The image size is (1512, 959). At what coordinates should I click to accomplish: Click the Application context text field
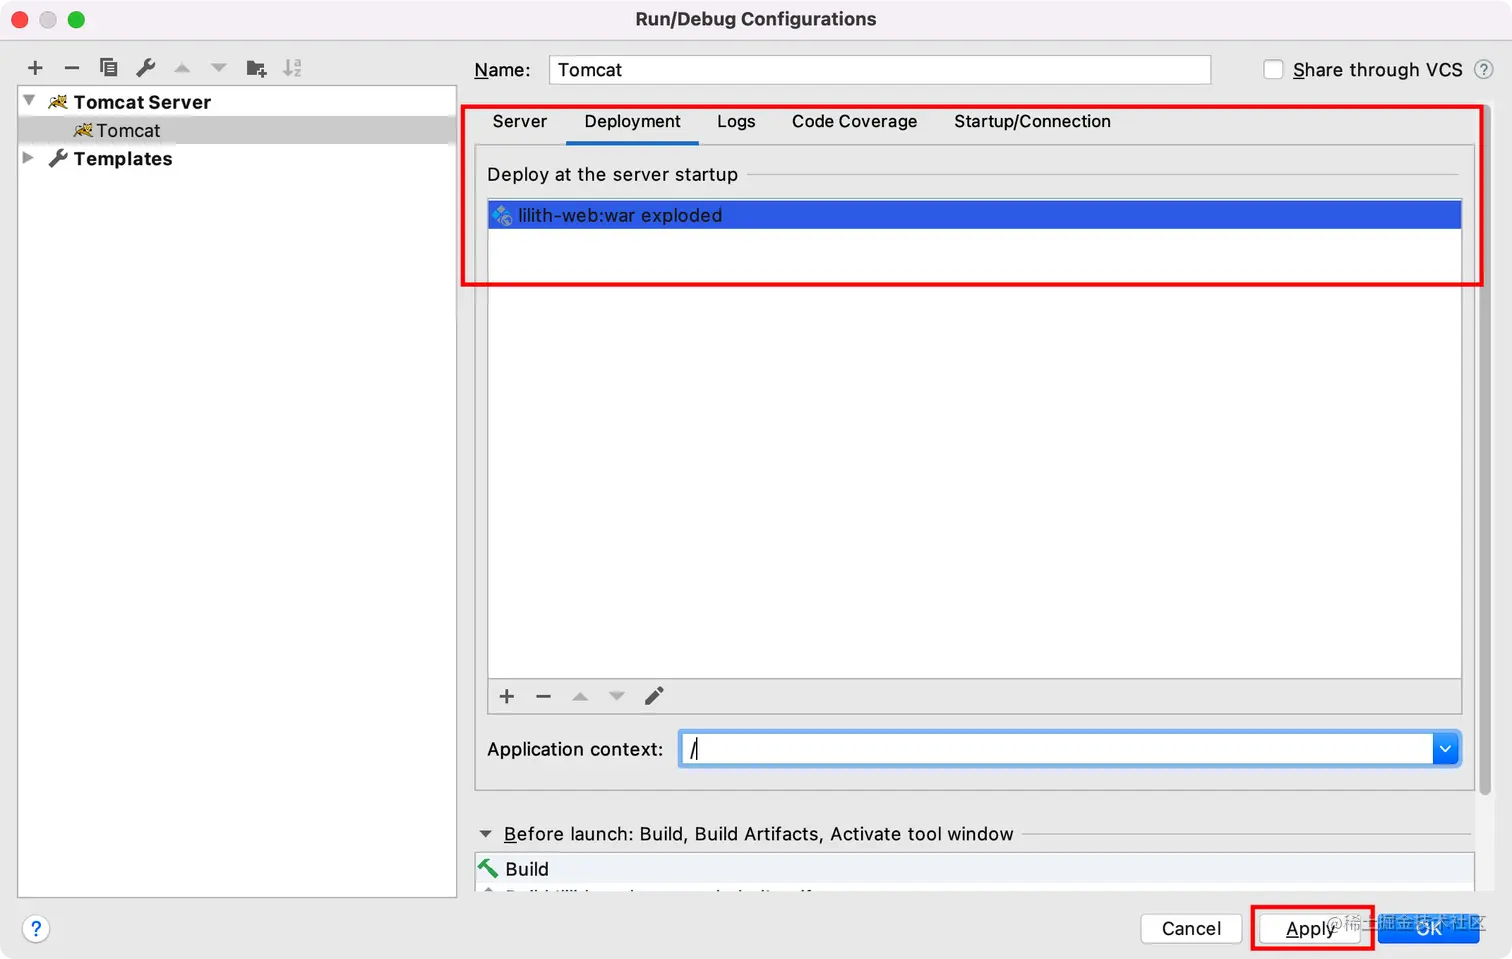click(1057, 749)
